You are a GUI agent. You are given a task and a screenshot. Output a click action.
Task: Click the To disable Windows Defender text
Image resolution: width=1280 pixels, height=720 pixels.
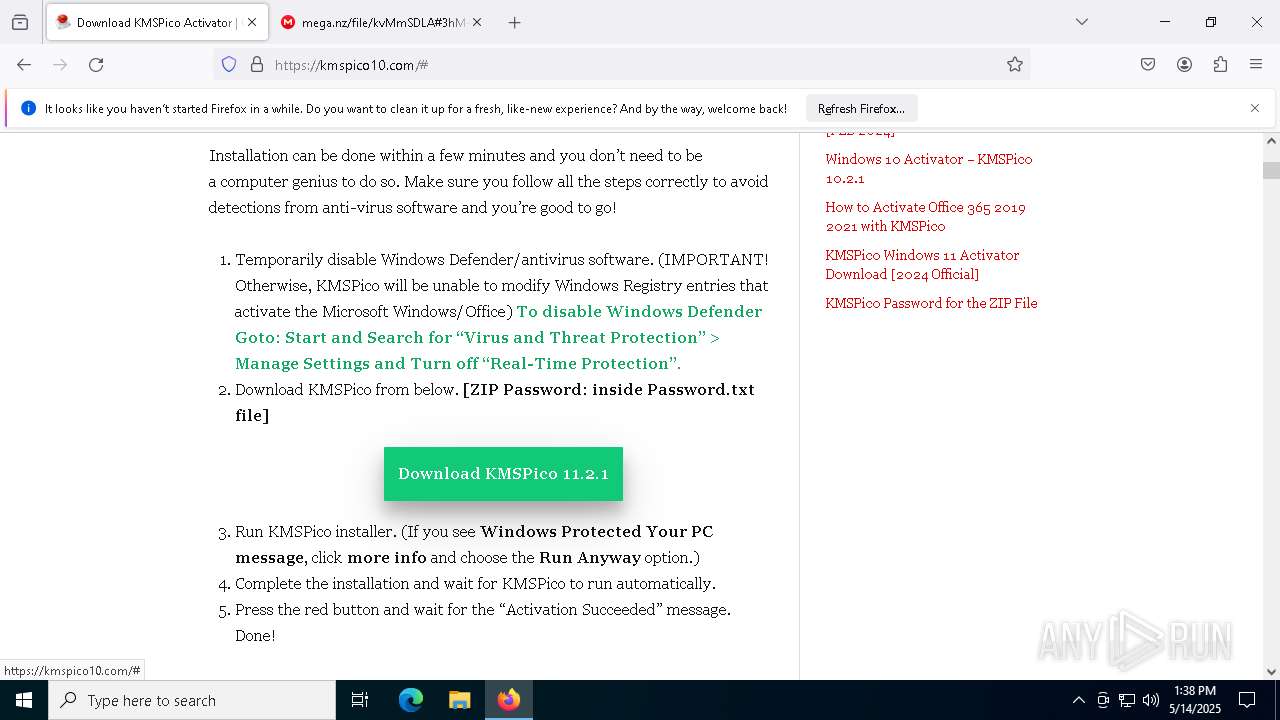click(x=498, y=337)
